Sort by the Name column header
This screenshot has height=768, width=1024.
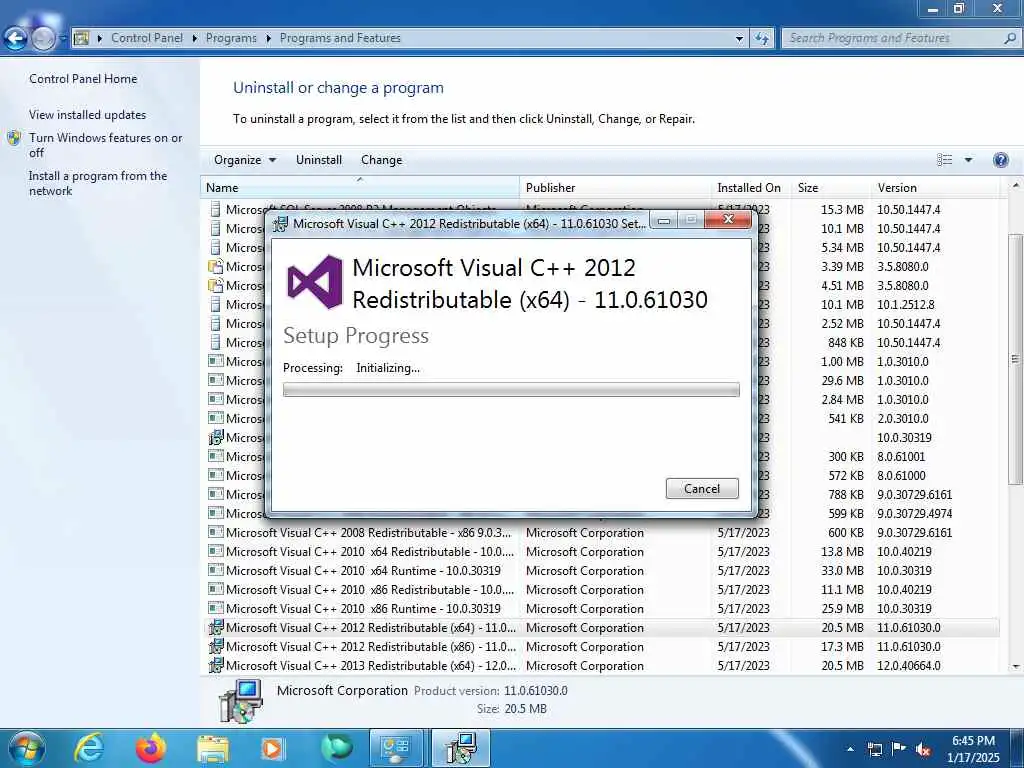[x=360, y=187]
